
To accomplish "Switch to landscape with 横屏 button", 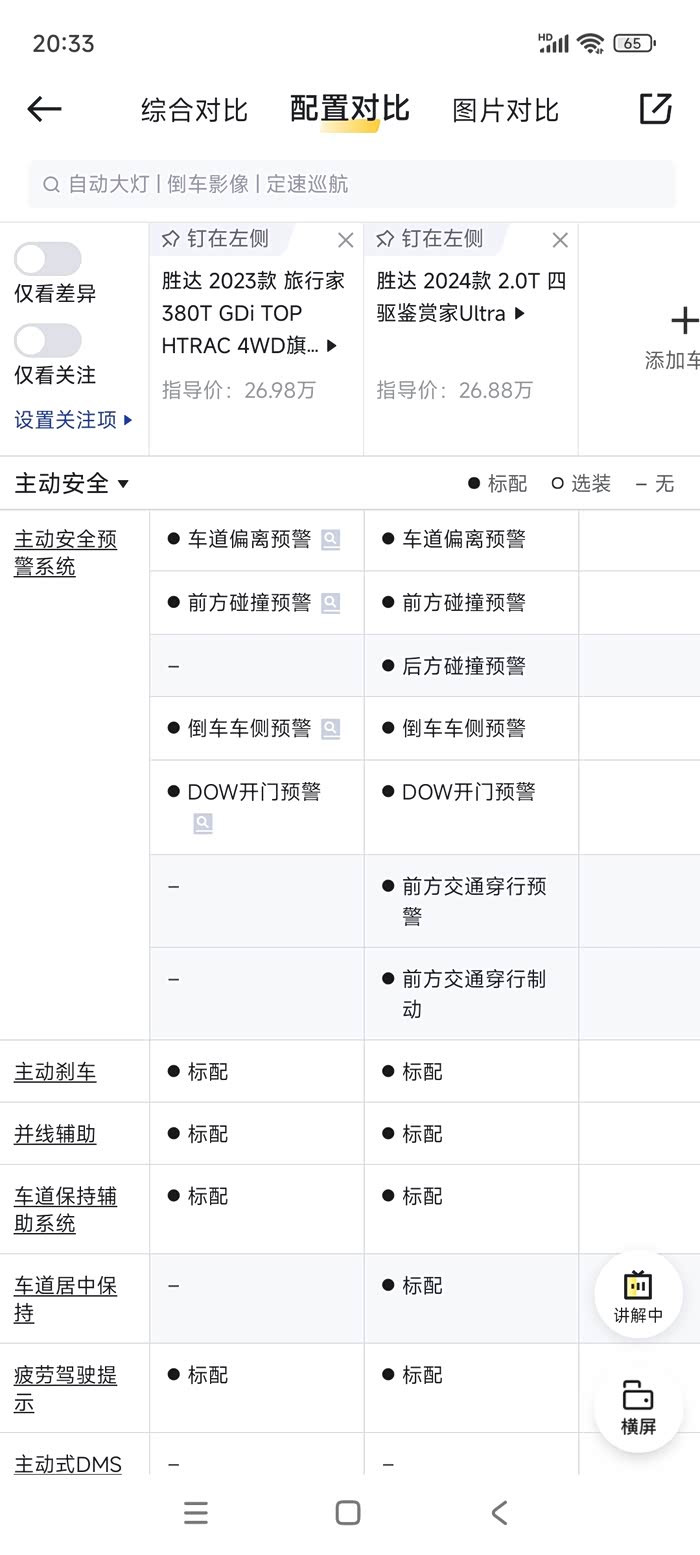I will (x=638, y=1406).
